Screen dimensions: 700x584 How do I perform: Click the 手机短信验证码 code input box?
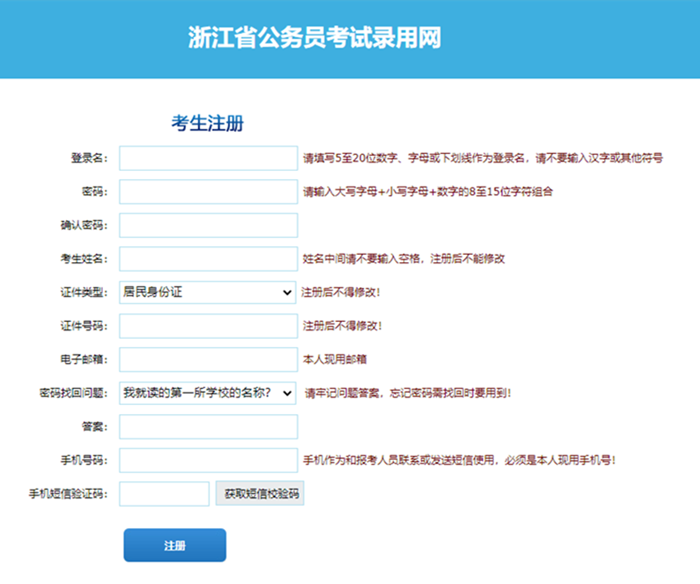coord(164,494)
